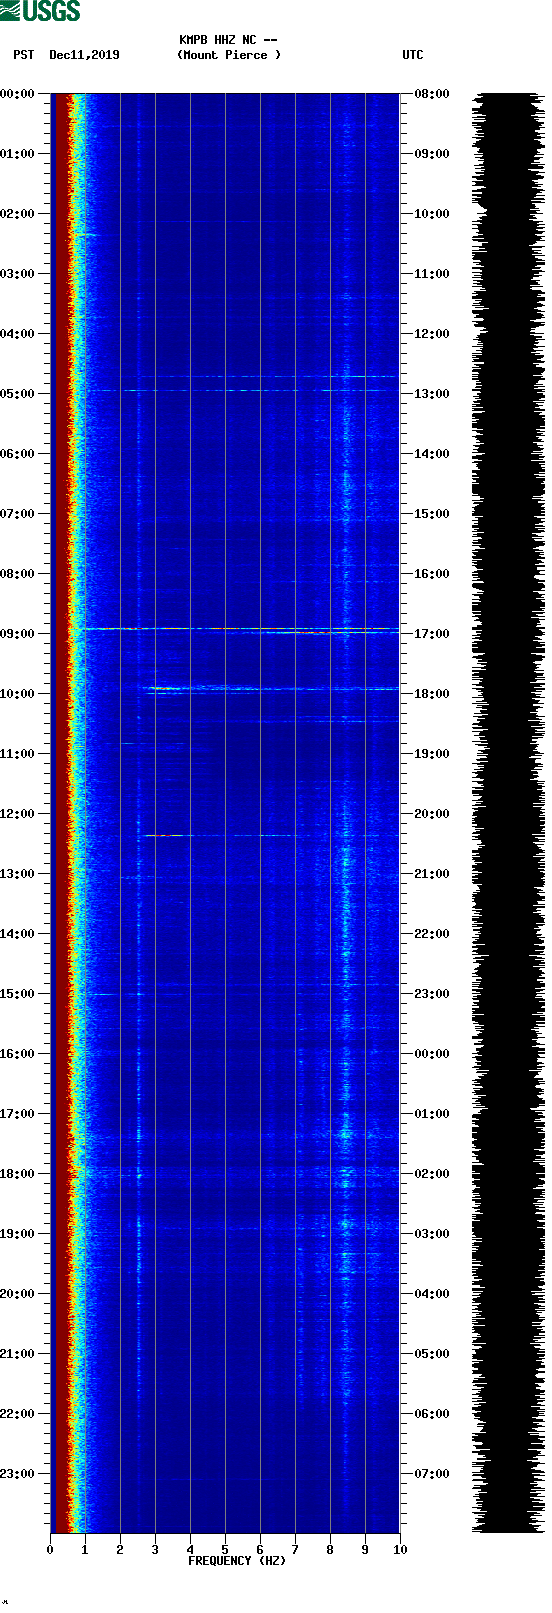Click the UTC time label '17:00'
Image resolution: width=552 pixels, height=1613 pixels.
431,634
